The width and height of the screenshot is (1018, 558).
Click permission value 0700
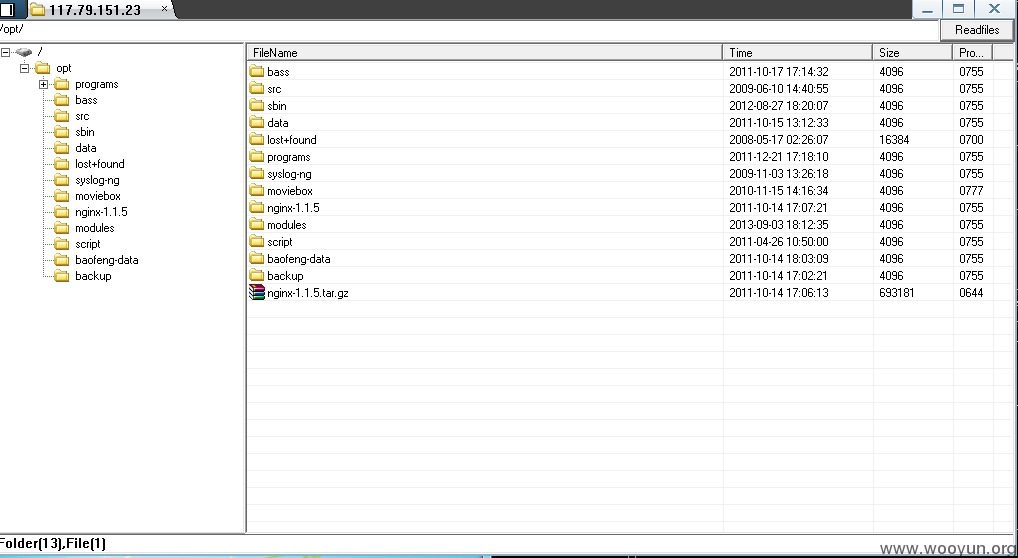[971, 140]
